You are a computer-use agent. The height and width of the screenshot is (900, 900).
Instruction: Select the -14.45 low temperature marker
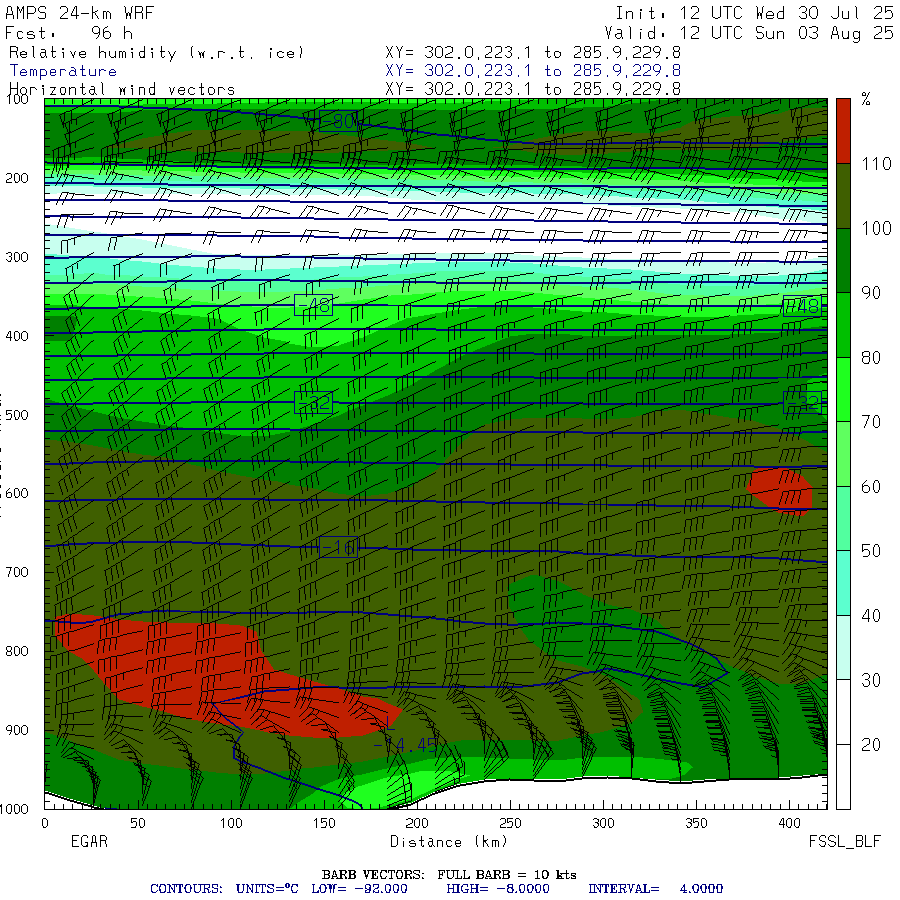(405, 745)
